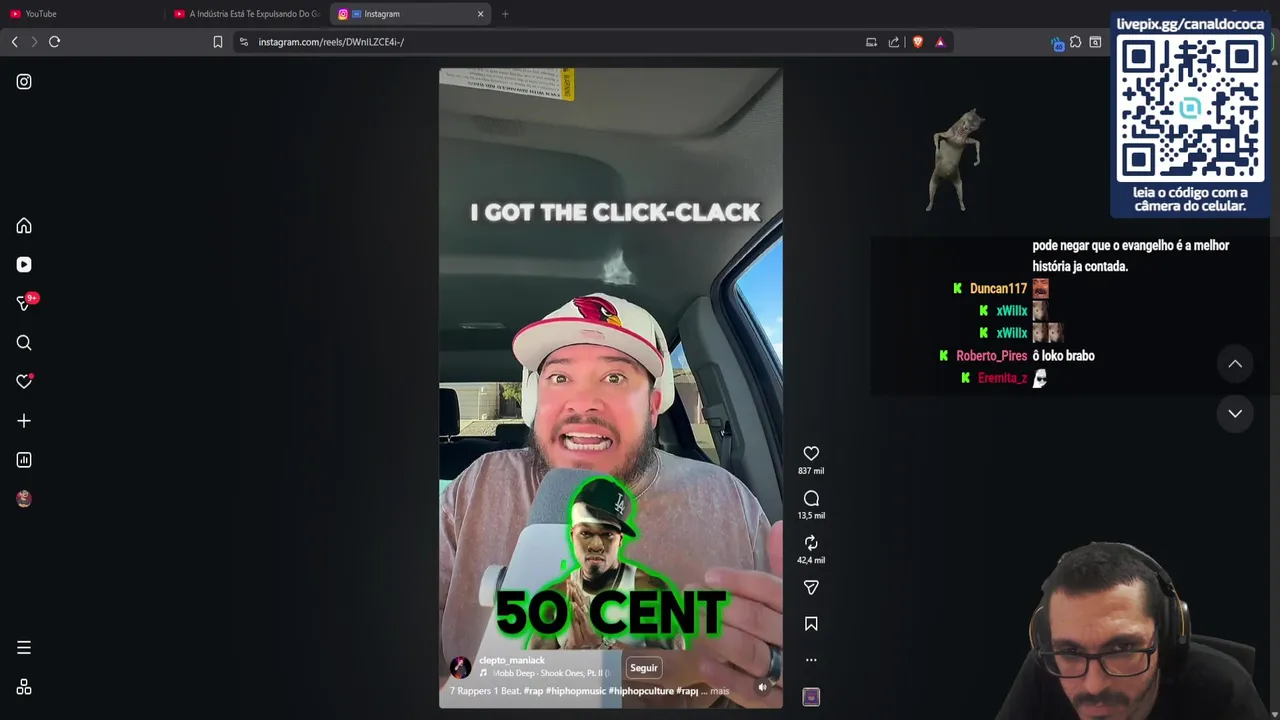Open Brave Shields lion icon
The width and height of the screenshot is (1280, 720).
[918, 42]
